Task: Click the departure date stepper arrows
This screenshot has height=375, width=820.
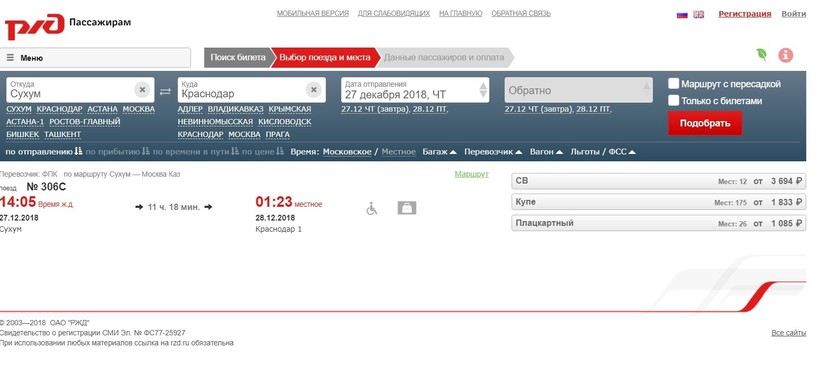Action: 483,90
